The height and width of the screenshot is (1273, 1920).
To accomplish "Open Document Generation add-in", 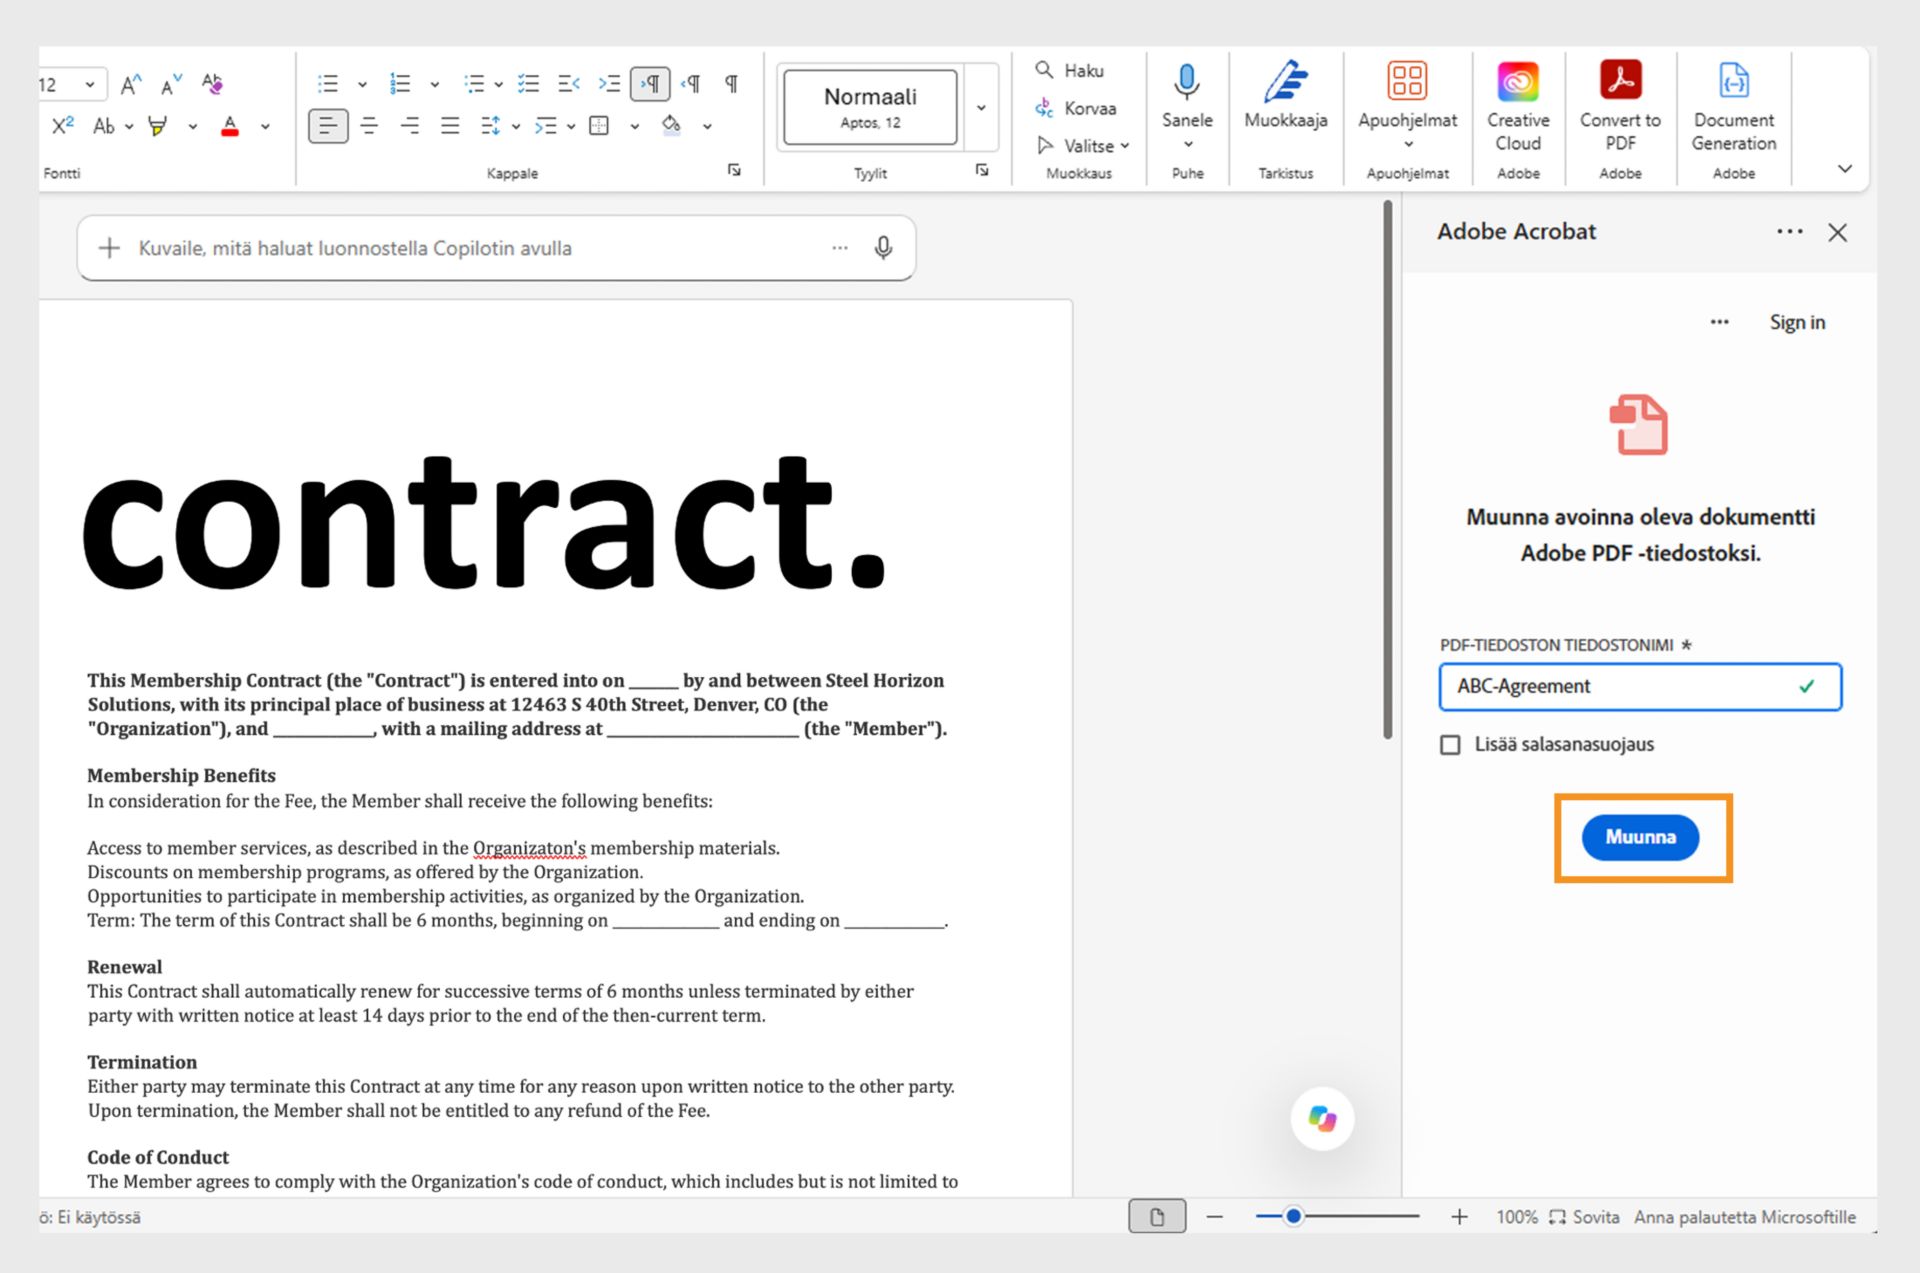I will pyautogui.click(x=1733, y=106).
